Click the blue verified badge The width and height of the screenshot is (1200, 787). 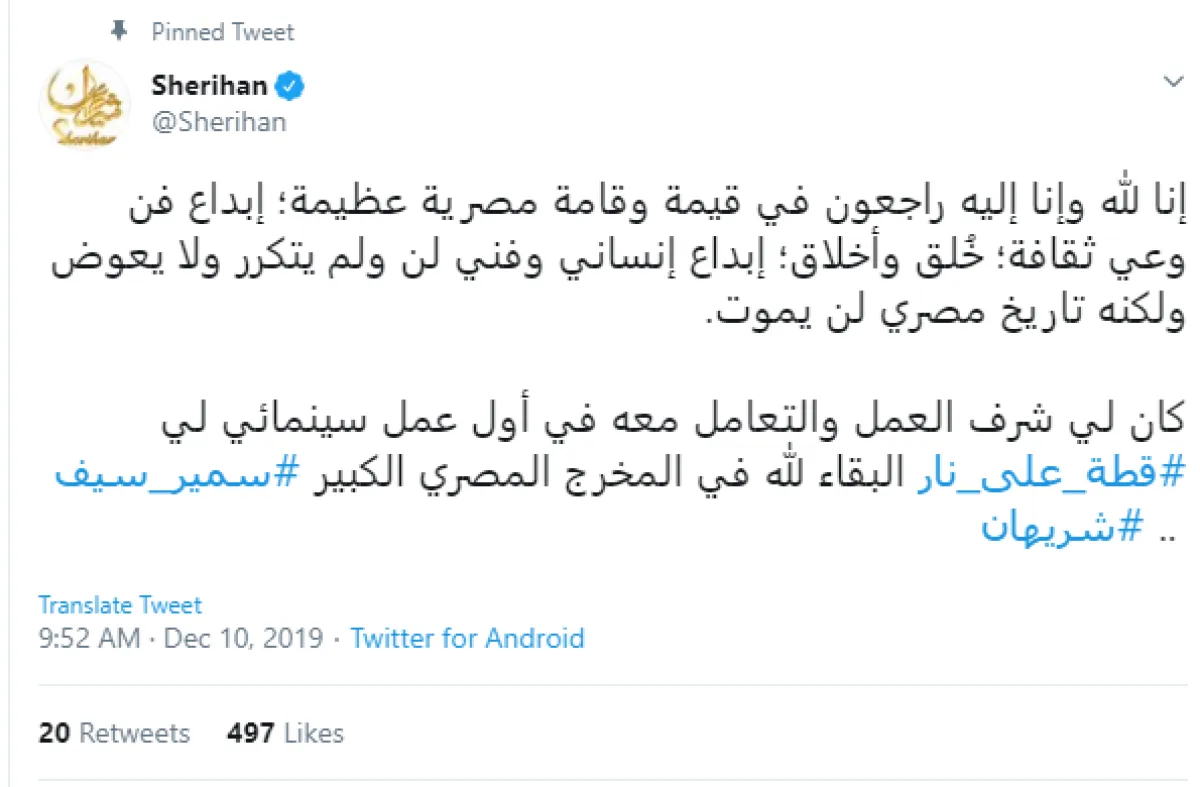(x=290, y=87)
